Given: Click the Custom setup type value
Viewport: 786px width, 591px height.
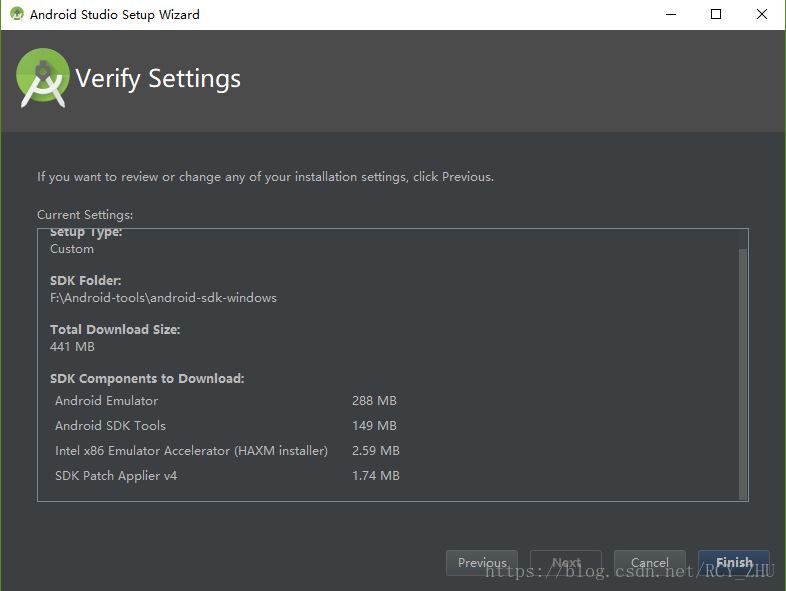Looking at the screenshot, I should (x=72, y=249).
